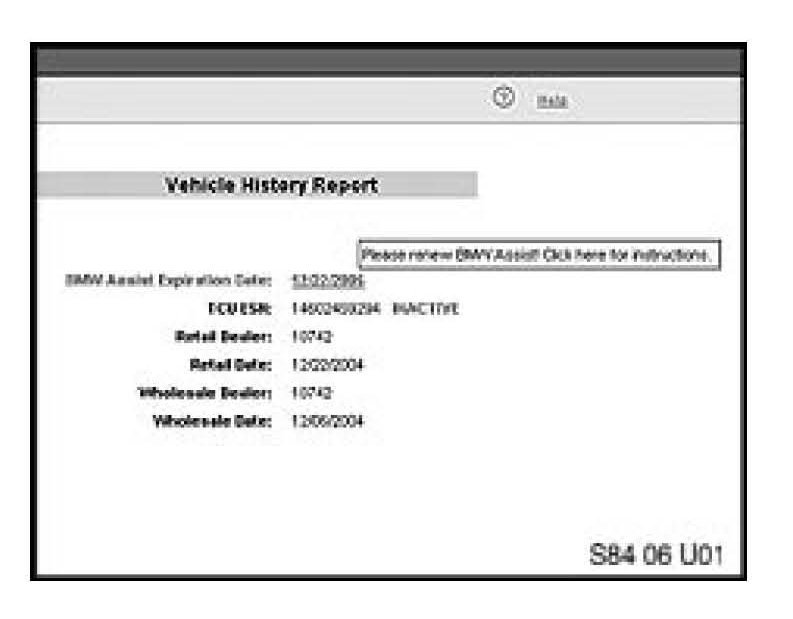Screen dimensions: 793x619
Task: Click the Wholesale Dealer label
Action: 205,393
